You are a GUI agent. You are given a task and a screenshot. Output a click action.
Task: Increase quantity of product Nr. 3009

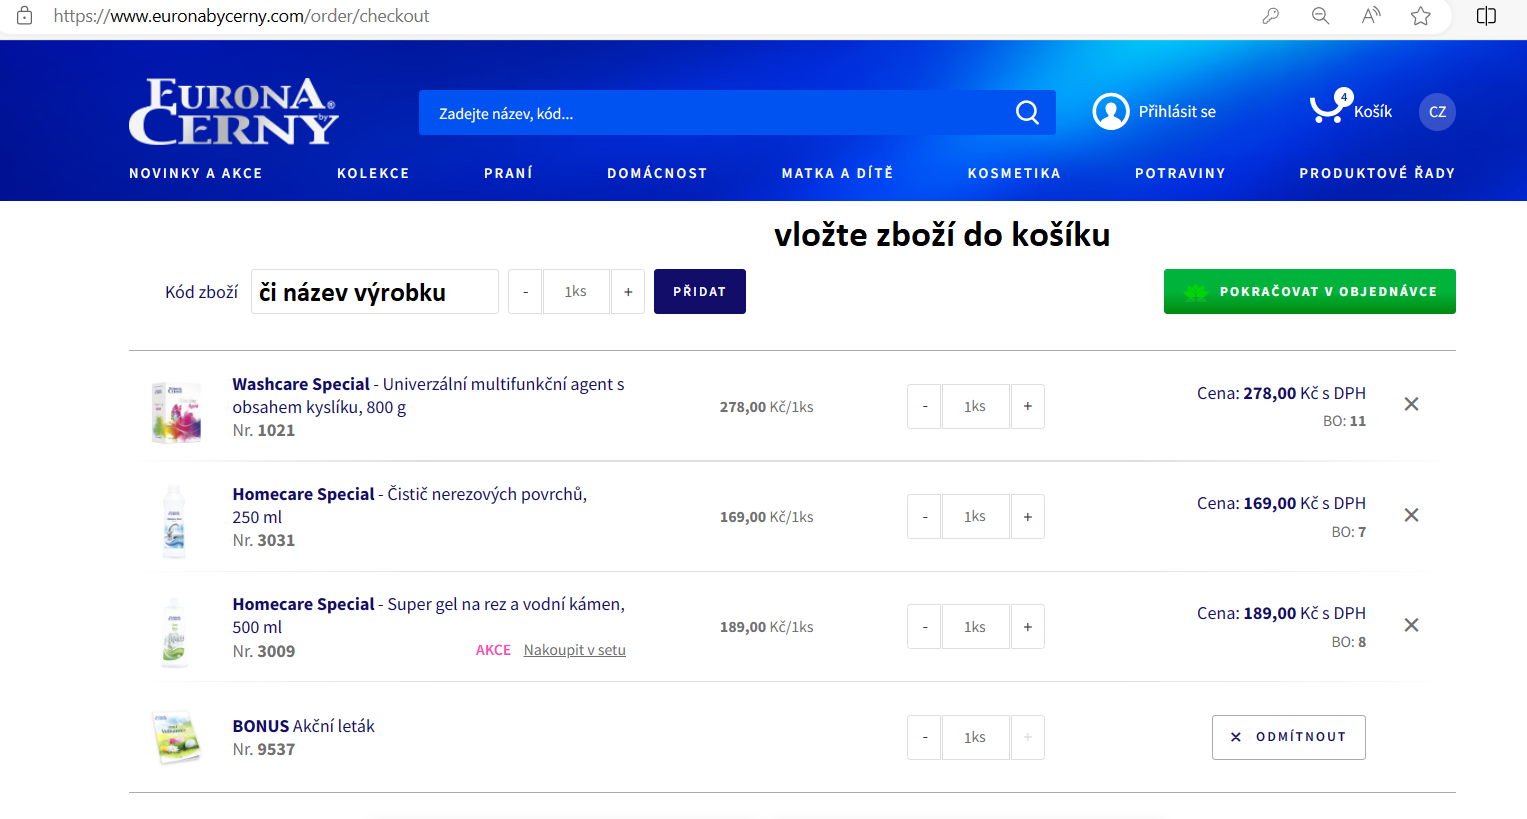(1027, 627)
